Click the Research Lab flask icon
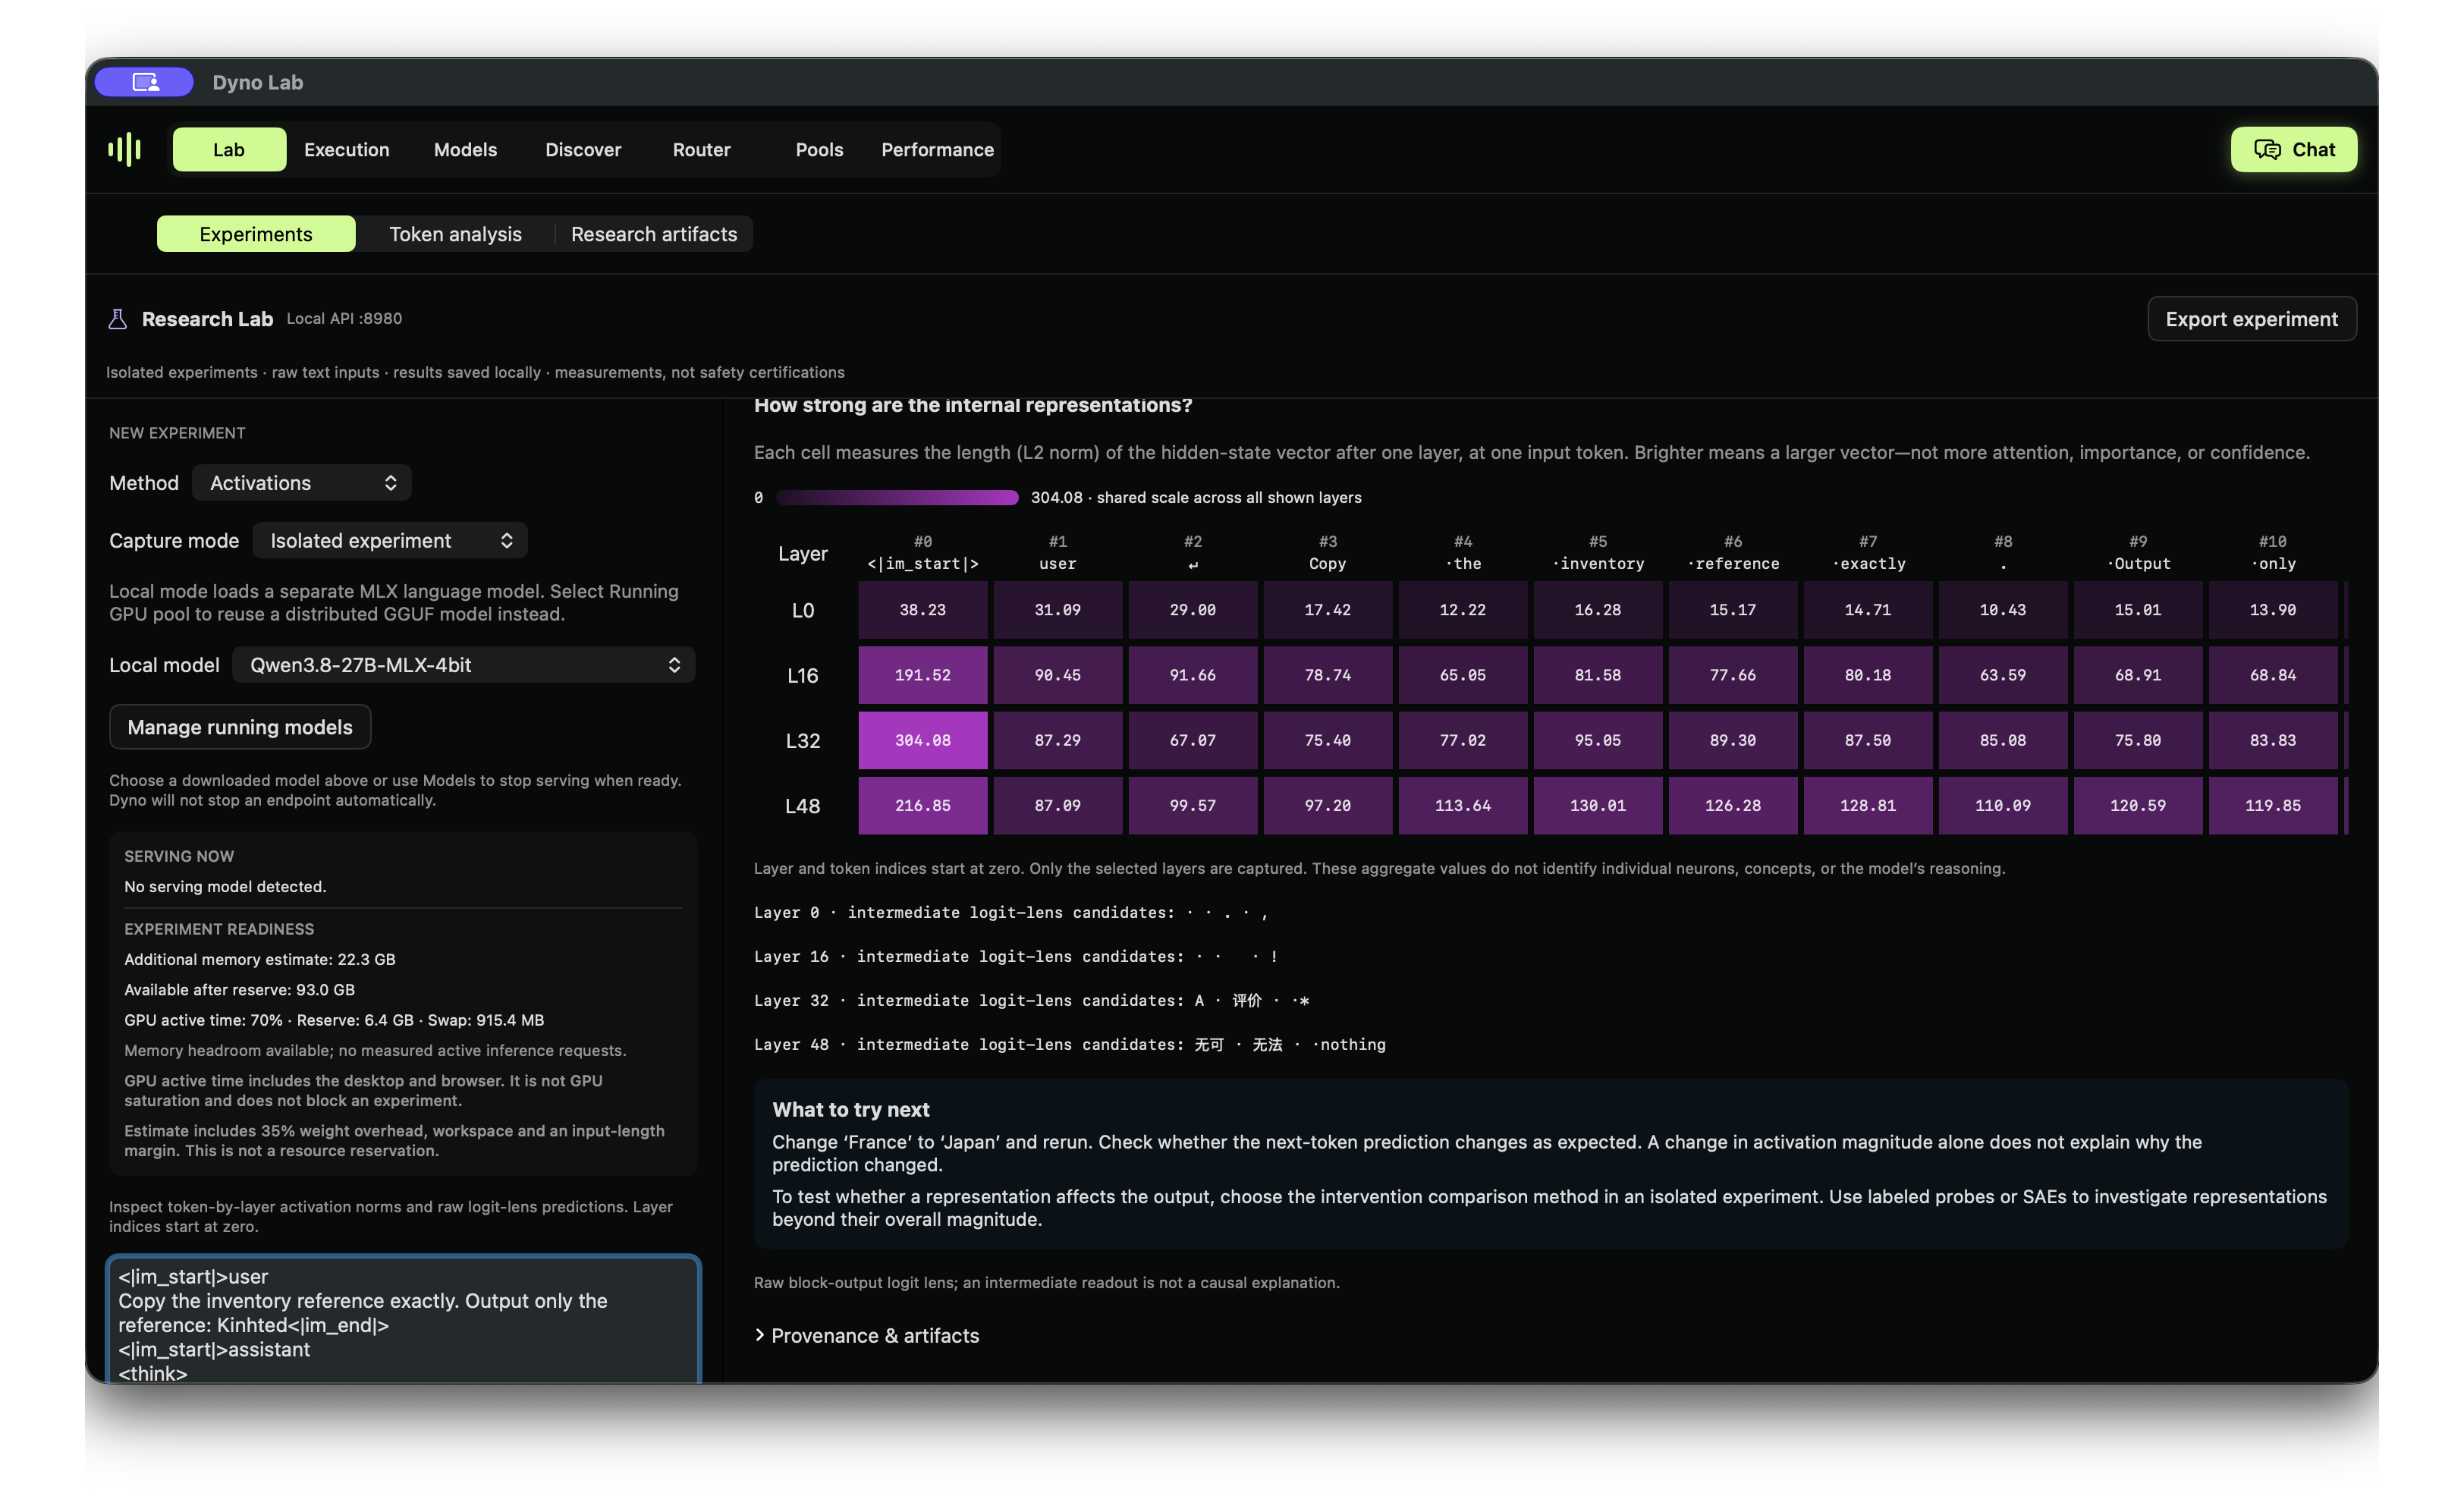Viewport: 2464px width, 1496px height. pos(117,319)
